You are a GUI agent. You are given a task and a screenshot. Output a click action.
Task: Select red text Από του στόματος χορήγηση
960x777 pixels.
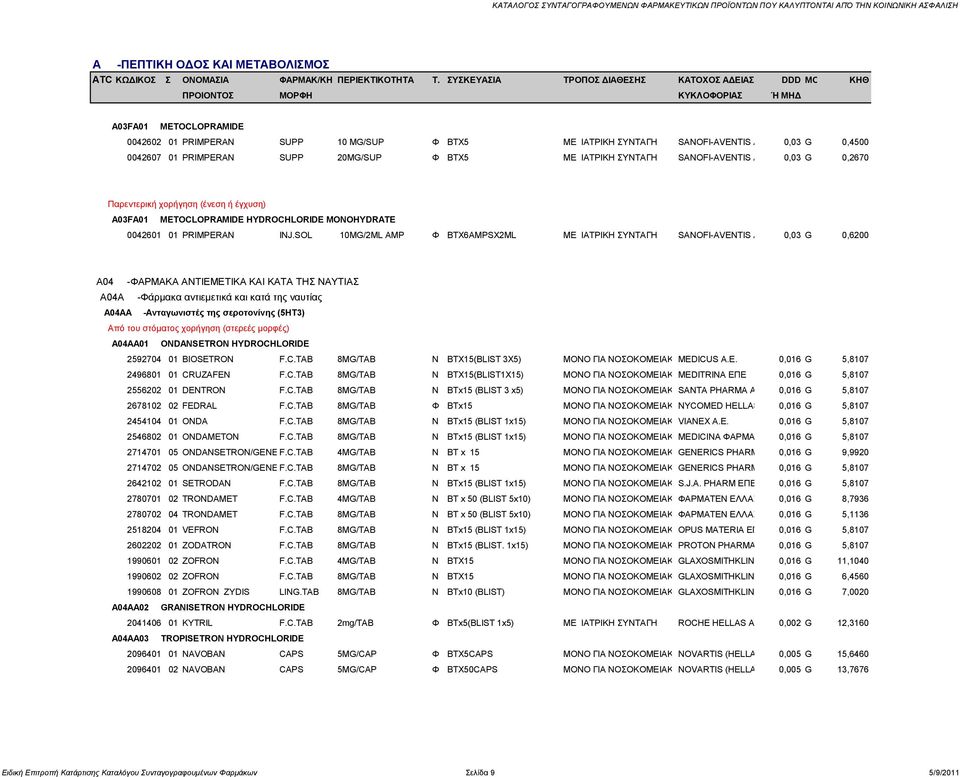tap(198, 328)
